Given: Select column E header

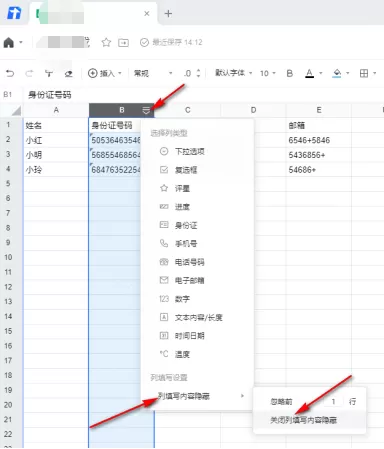Looking at the screenshot, I should pyautogui.click(x=319, y=110).
